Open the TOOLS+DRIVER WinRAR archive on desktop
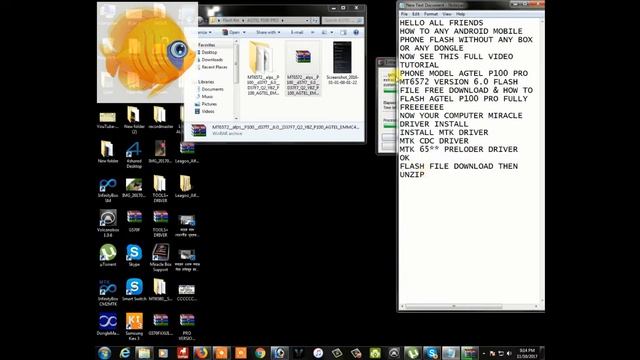 point(160,224)
